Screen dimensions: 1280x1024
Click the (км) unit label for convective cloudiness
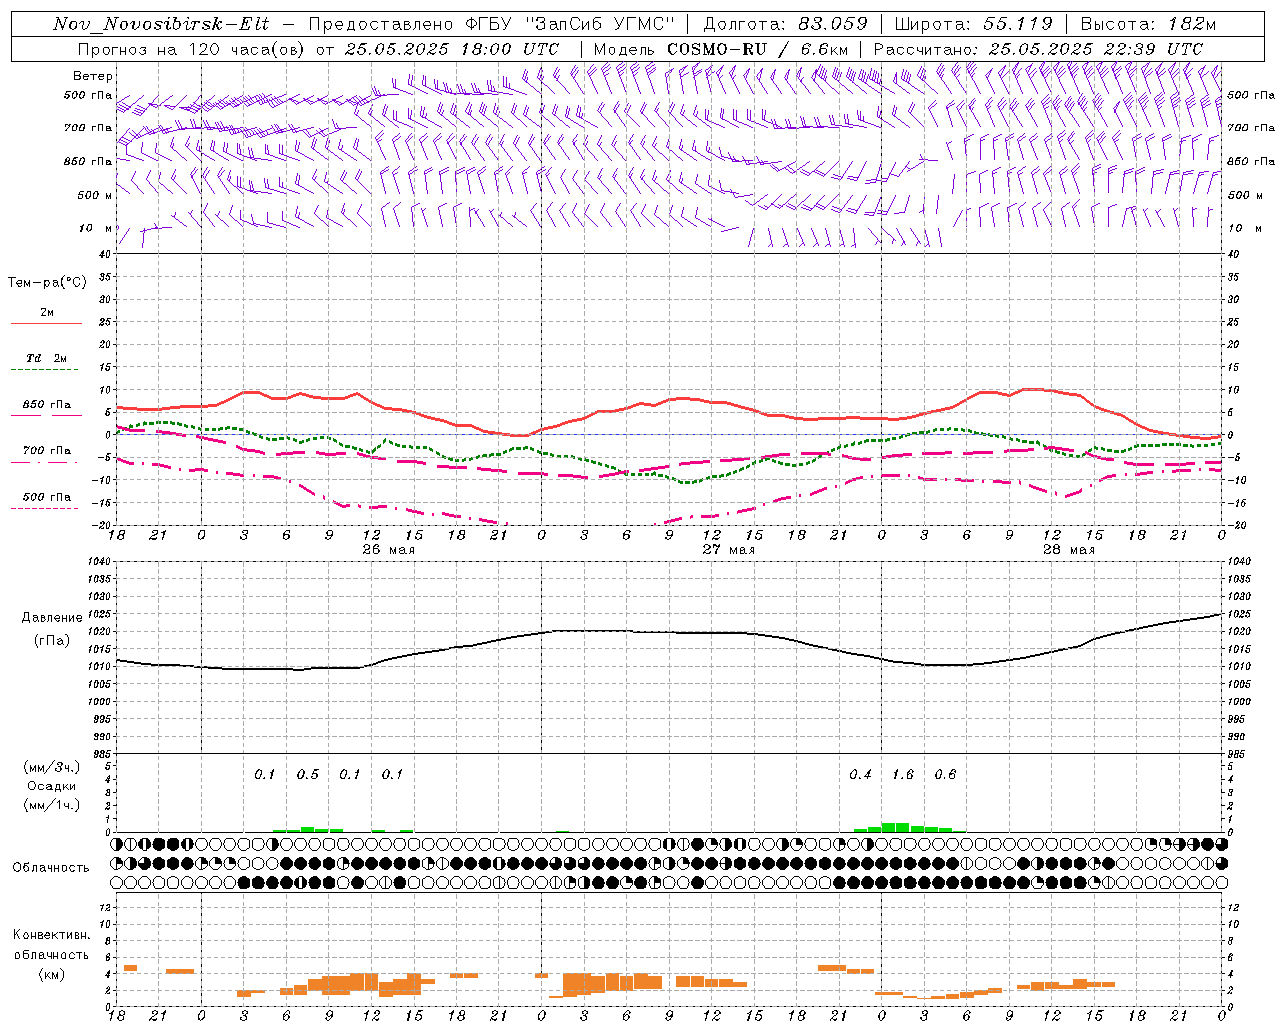pos(52,974)
